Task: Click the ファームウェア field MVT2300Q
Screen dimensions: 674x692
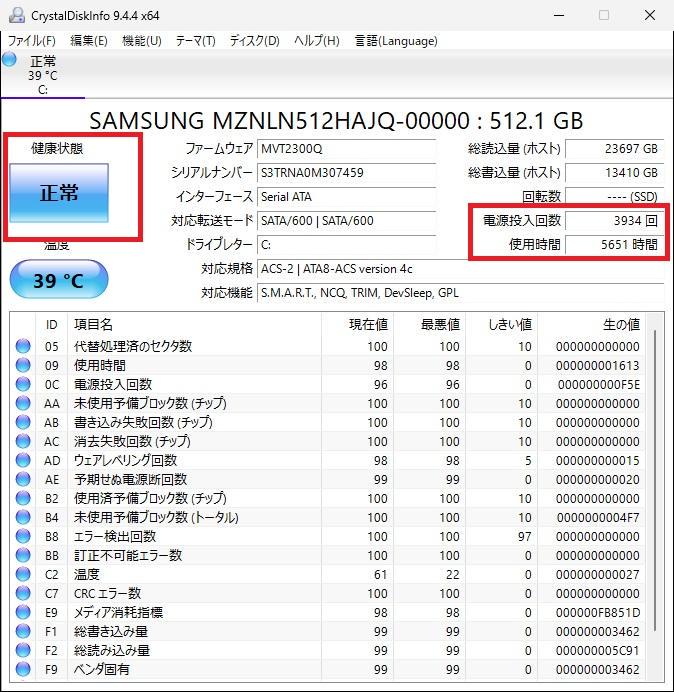Action: tap(346, 149)
